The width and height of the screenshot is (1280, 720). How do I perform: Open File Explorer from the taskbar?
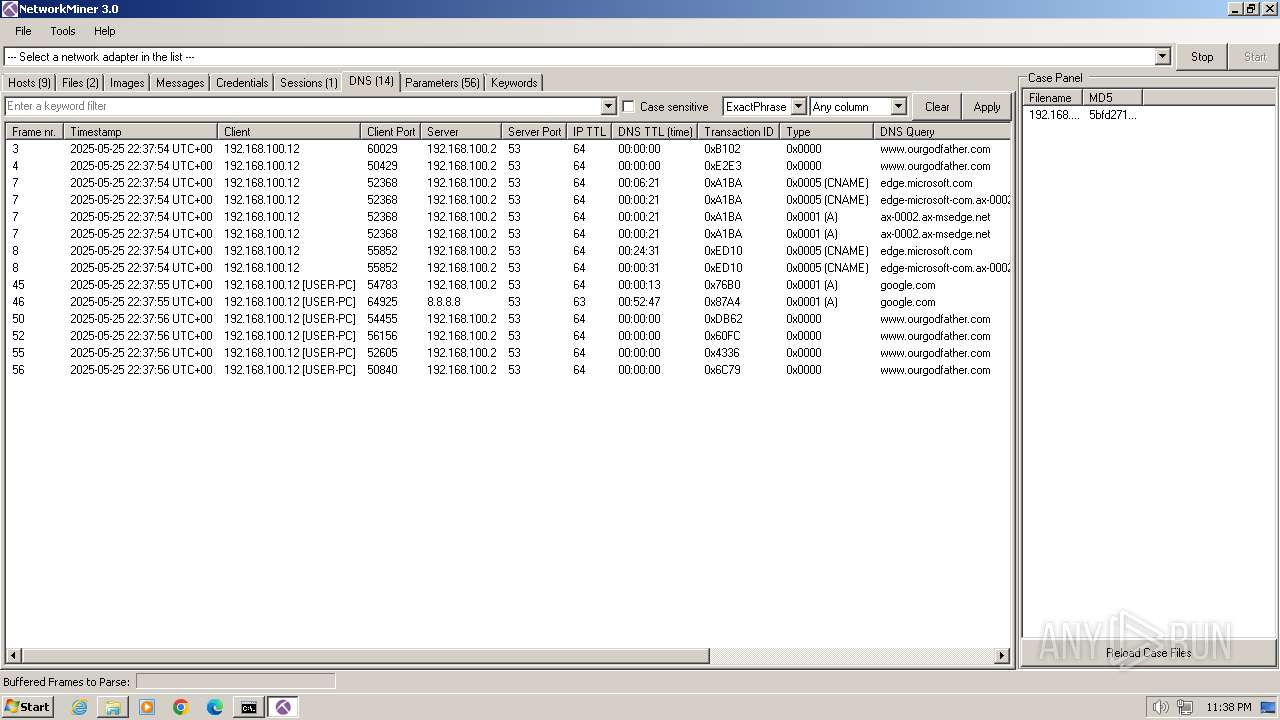(113, 707)
